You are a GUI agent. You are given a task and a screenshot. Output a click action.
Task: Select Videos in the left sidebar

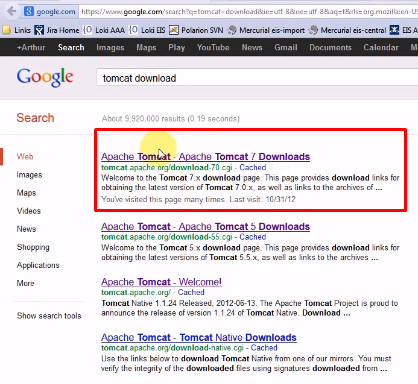click(29, 211)
